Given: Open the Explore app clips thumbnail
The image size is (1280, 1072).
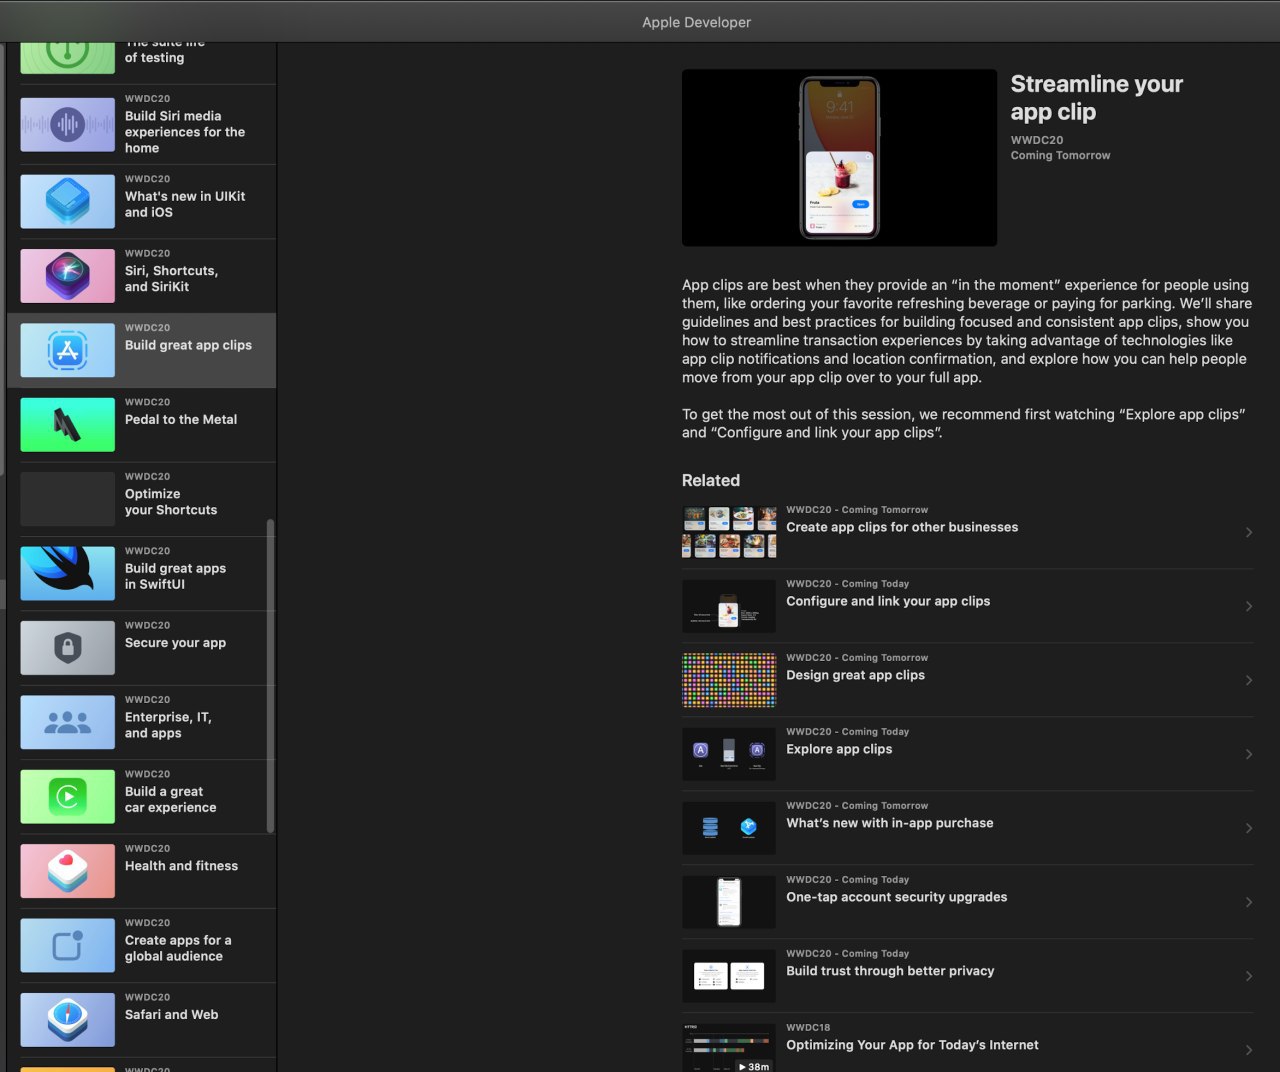Looking at the screenshot, I should point(729,754).
